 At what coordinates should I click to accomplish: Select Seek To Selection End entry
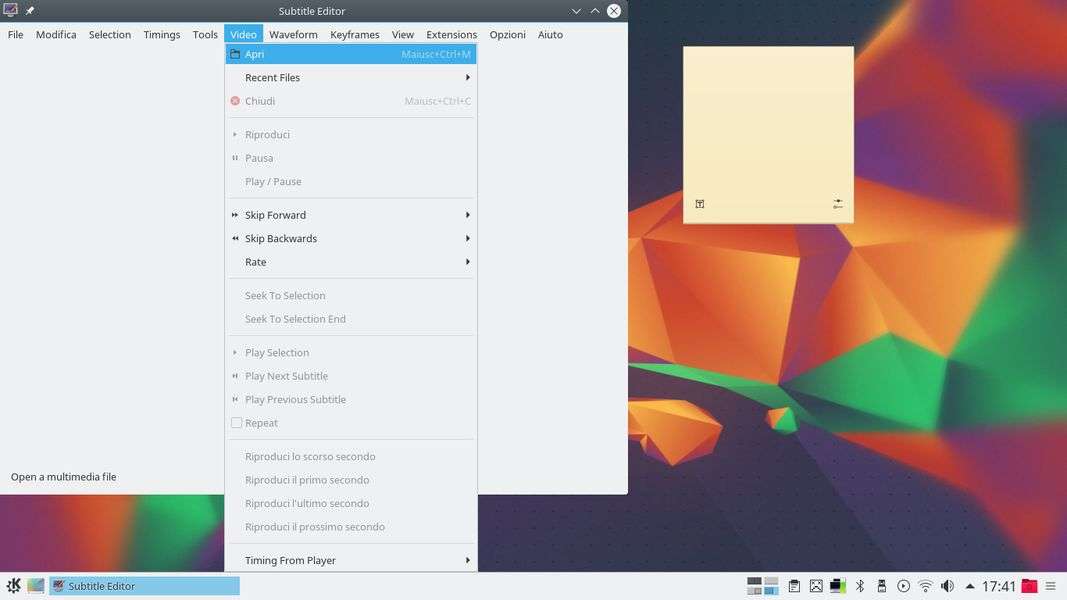click(x=350, y=319)
